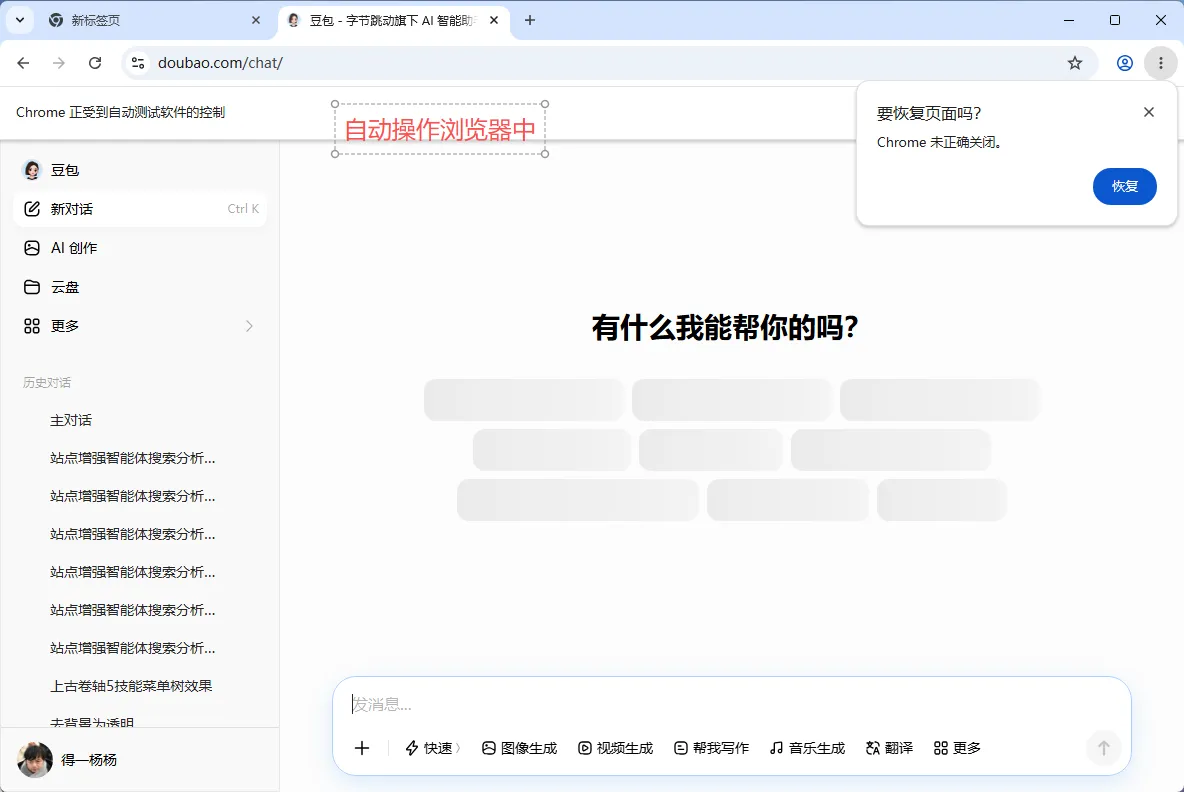This screenshot has height=792, width=1184.
Task: Bookmark this page with star icon
Action: click(x=1075, y=63)
